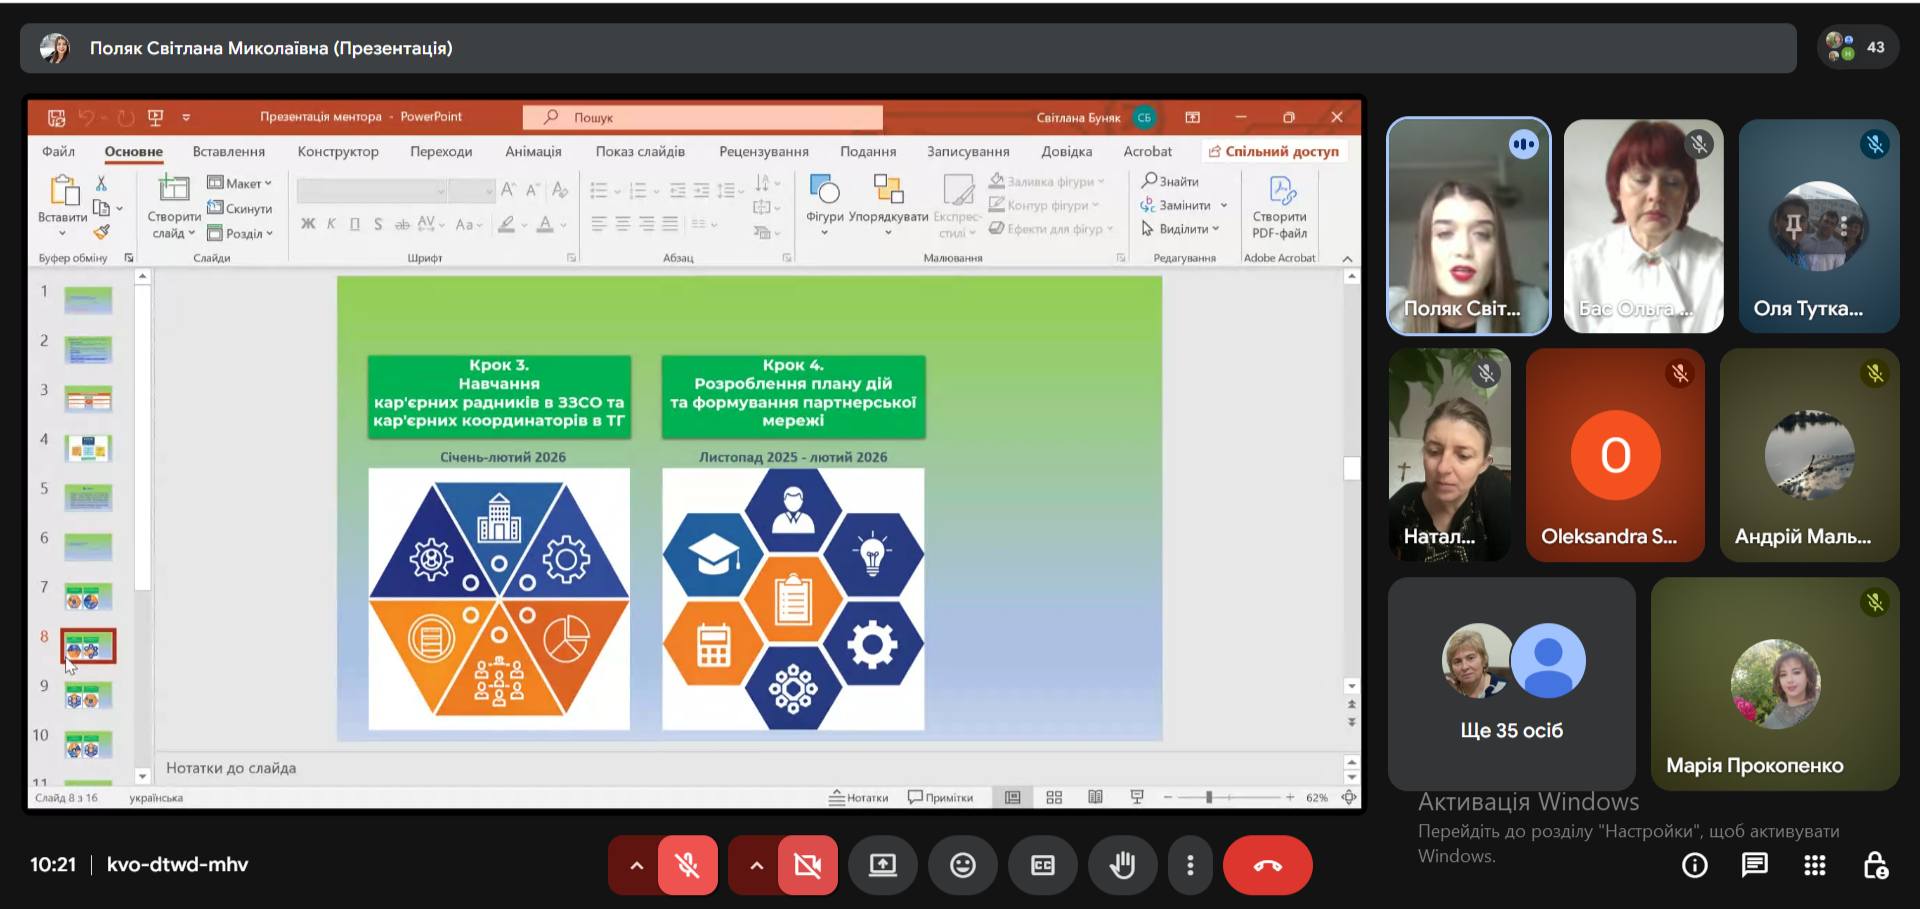Expand video settings arrow beside camera
This screenshot has height=909, width=1920.
click(x=756, y=865)
